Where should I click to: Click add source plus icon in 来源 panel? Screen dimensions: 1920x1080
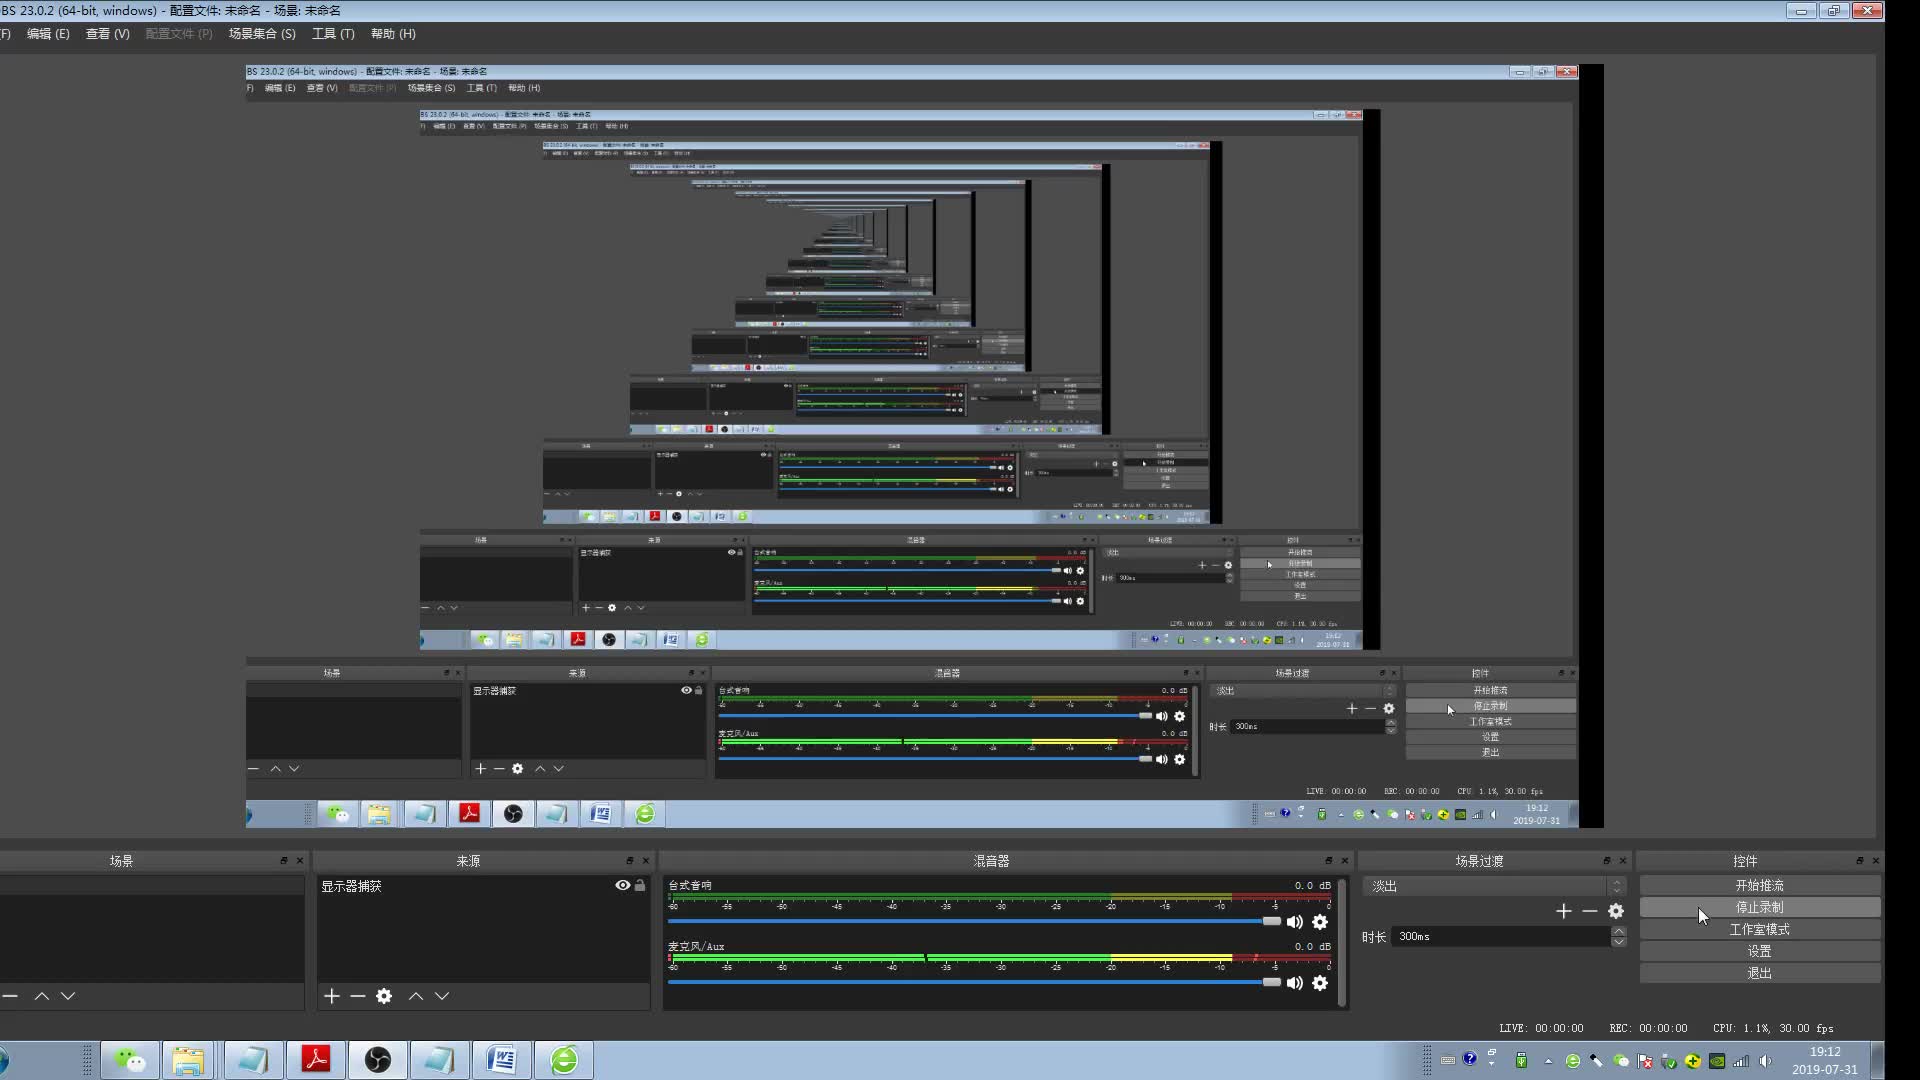tap(331, 996)
